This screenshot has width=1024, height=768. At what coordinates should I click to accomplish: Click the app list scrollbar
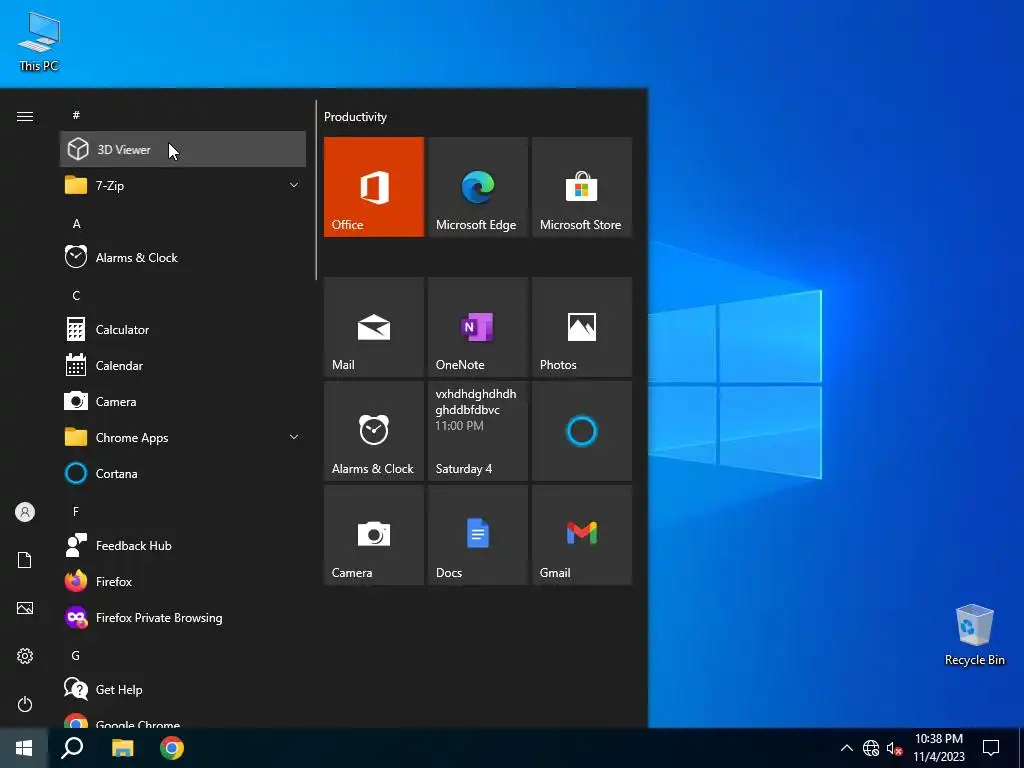tap(316, 189)
